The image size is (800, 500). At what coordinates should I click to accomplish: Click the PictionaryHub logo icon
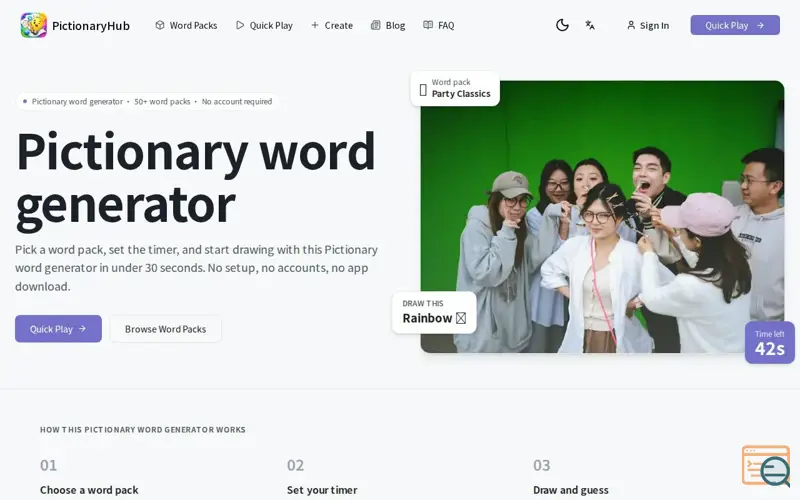[x=34, y=25]
